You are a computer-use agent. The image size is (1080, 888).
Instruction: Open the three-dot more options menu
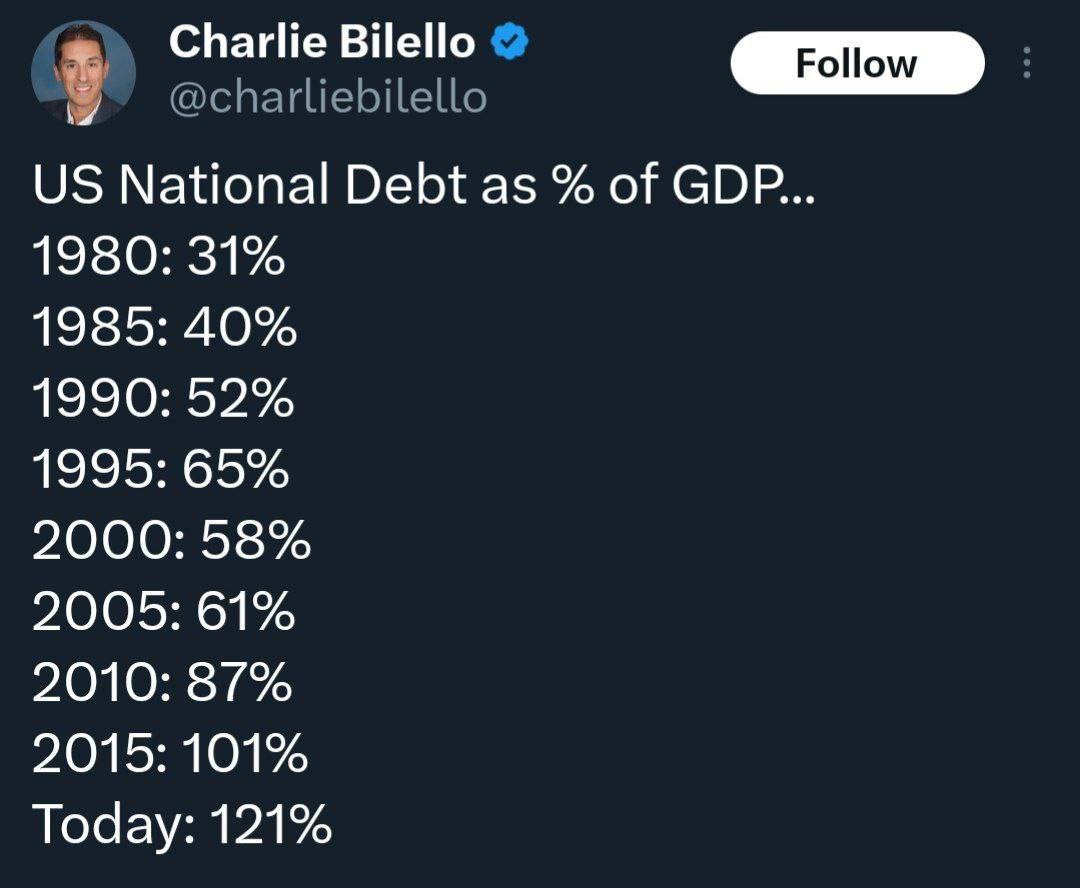tap(1026, 63)
